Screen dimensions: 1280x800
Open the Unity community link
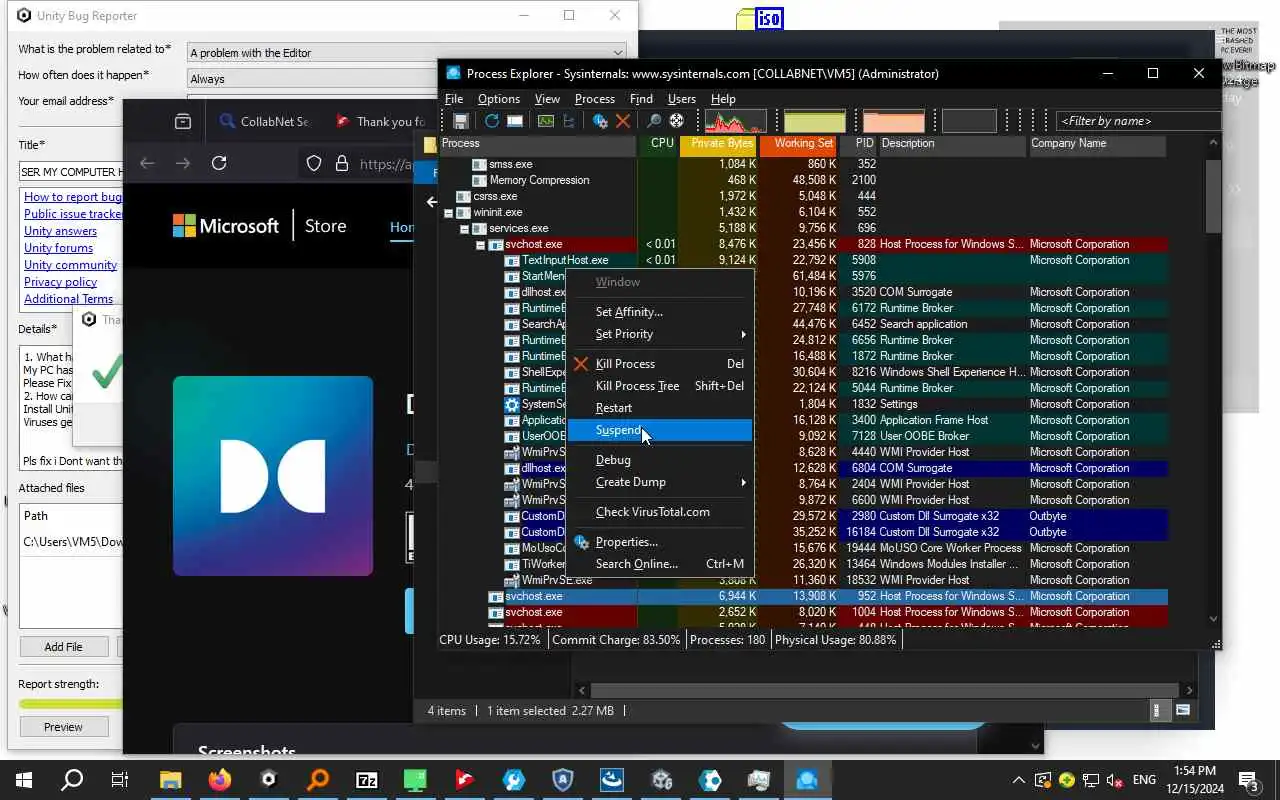[70, 265]
